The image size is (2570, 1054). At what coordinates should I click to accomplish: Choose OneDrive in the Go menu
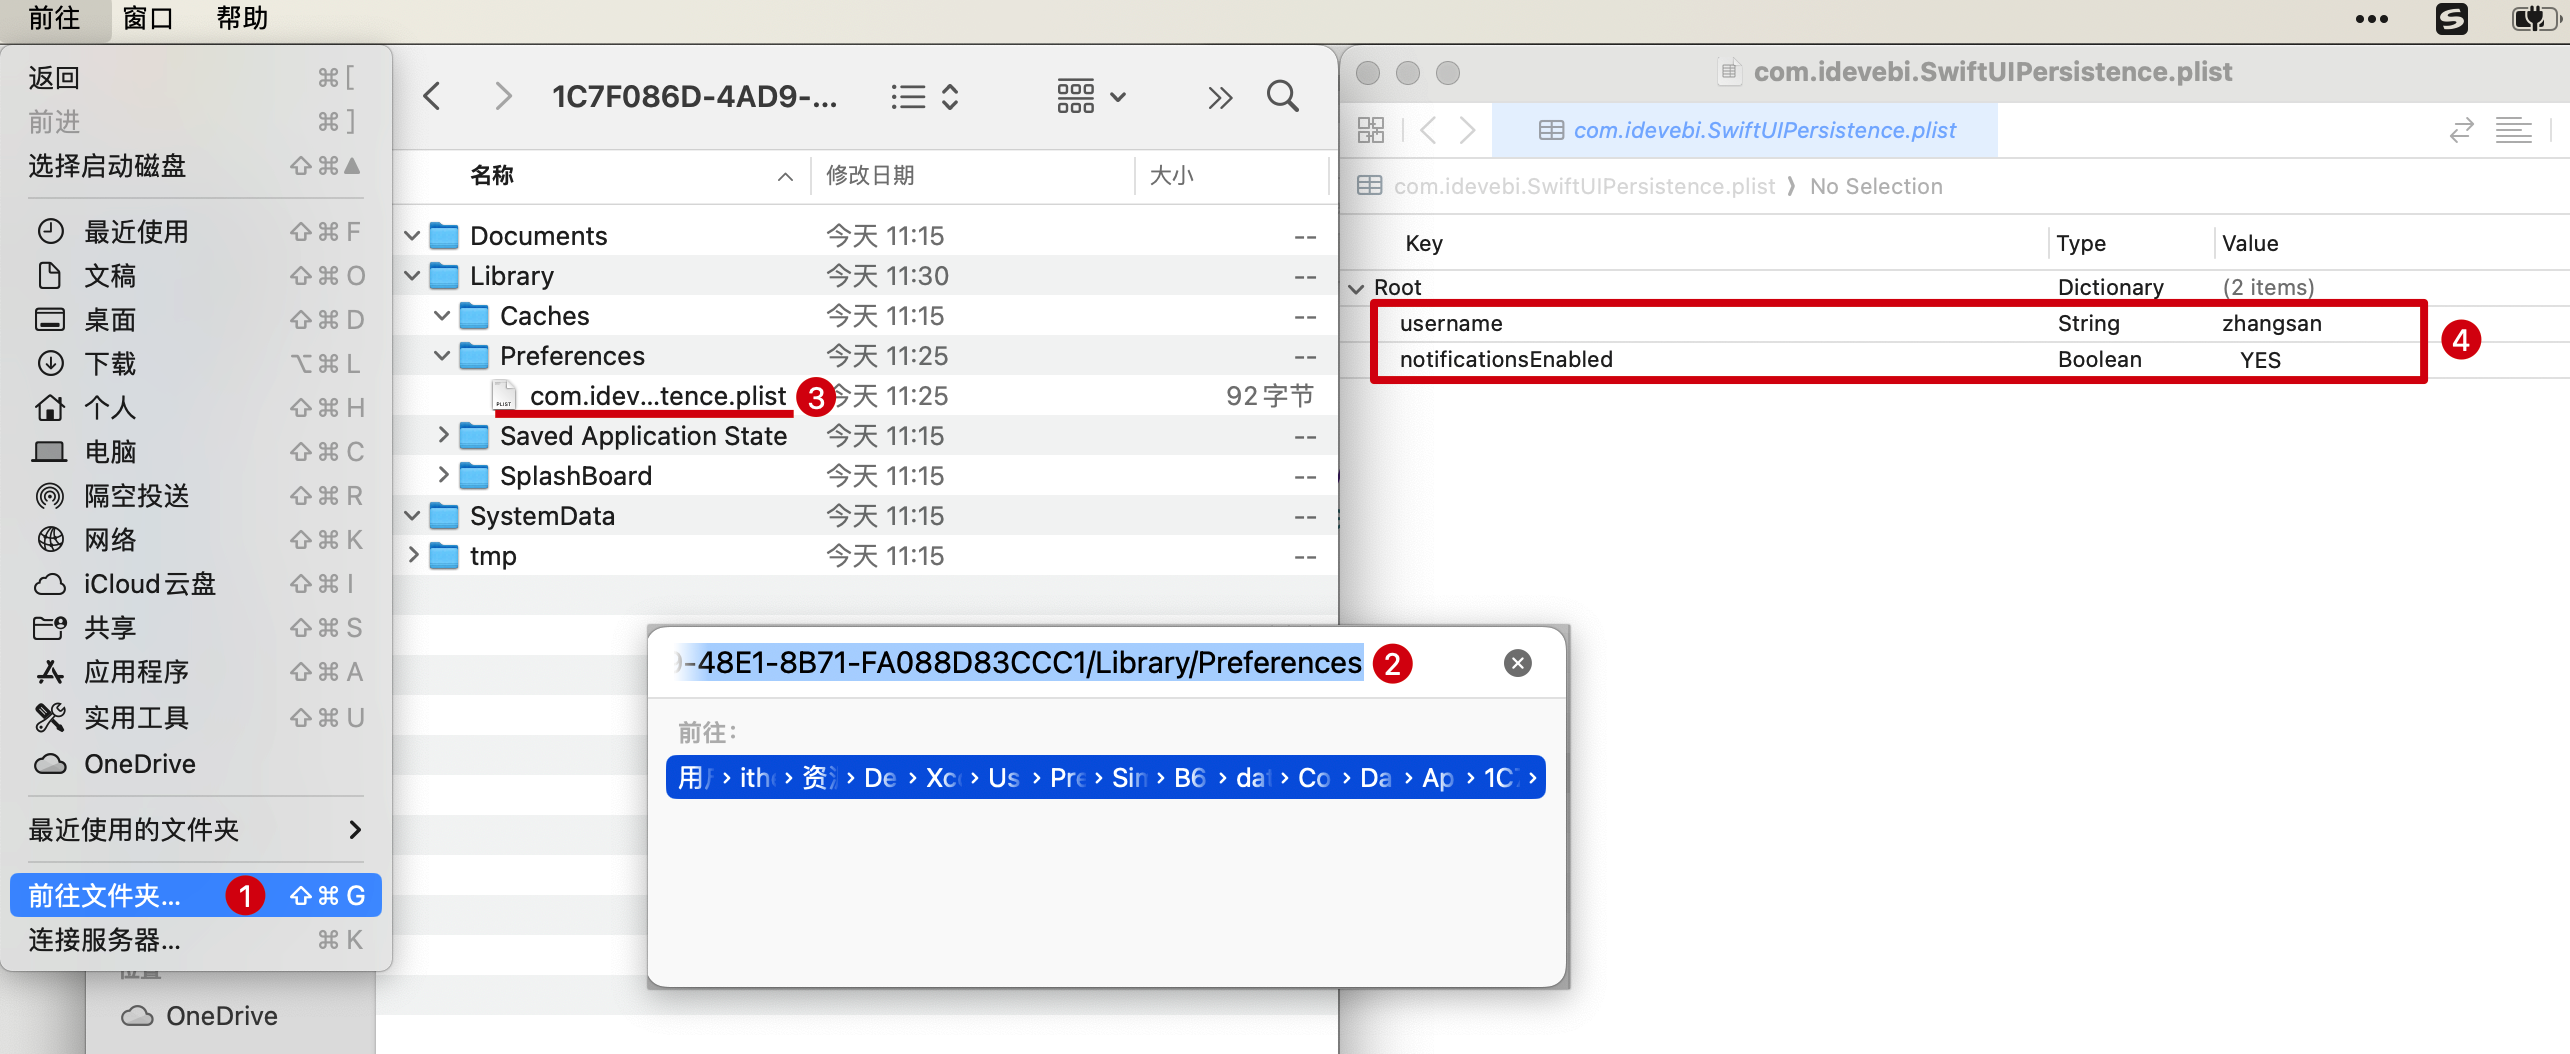195,763
